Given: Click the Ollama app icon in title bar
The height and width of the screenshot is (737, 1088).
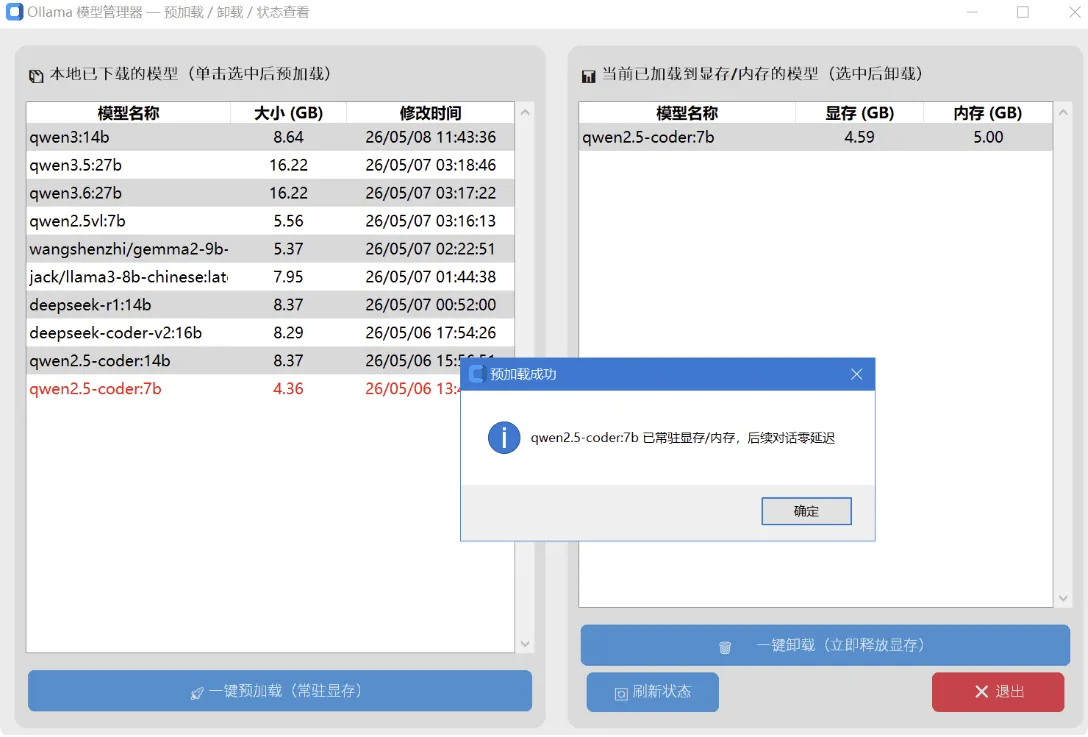Looking at the screenshot, I should coord(14,12).
